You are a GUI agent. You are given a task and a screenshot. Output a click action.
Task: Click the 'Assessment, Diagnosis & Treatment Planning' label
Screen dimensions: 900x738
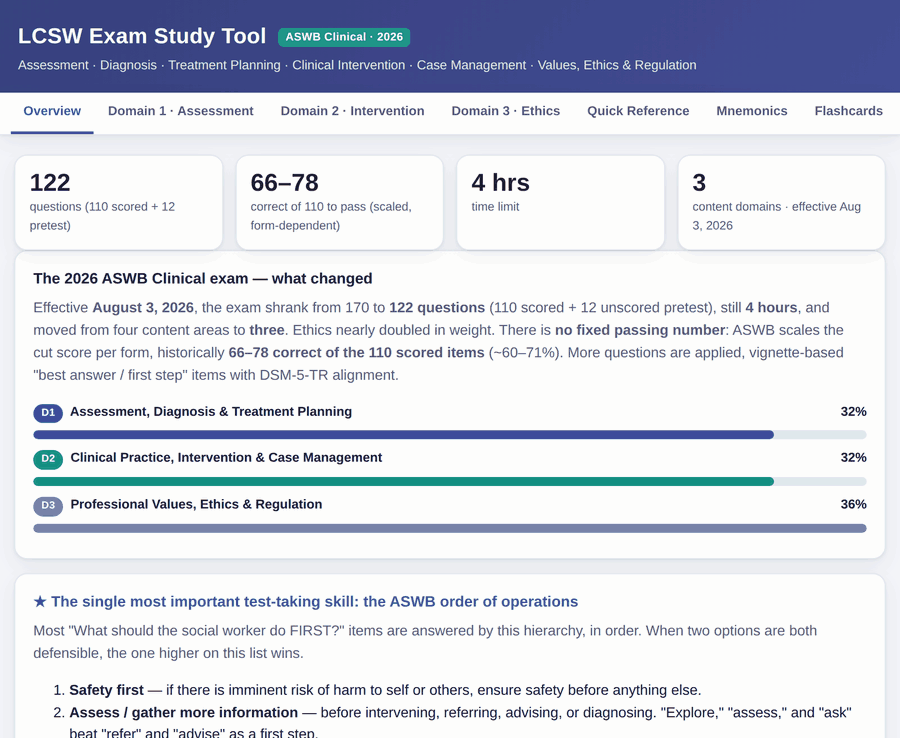coord(211,412)
